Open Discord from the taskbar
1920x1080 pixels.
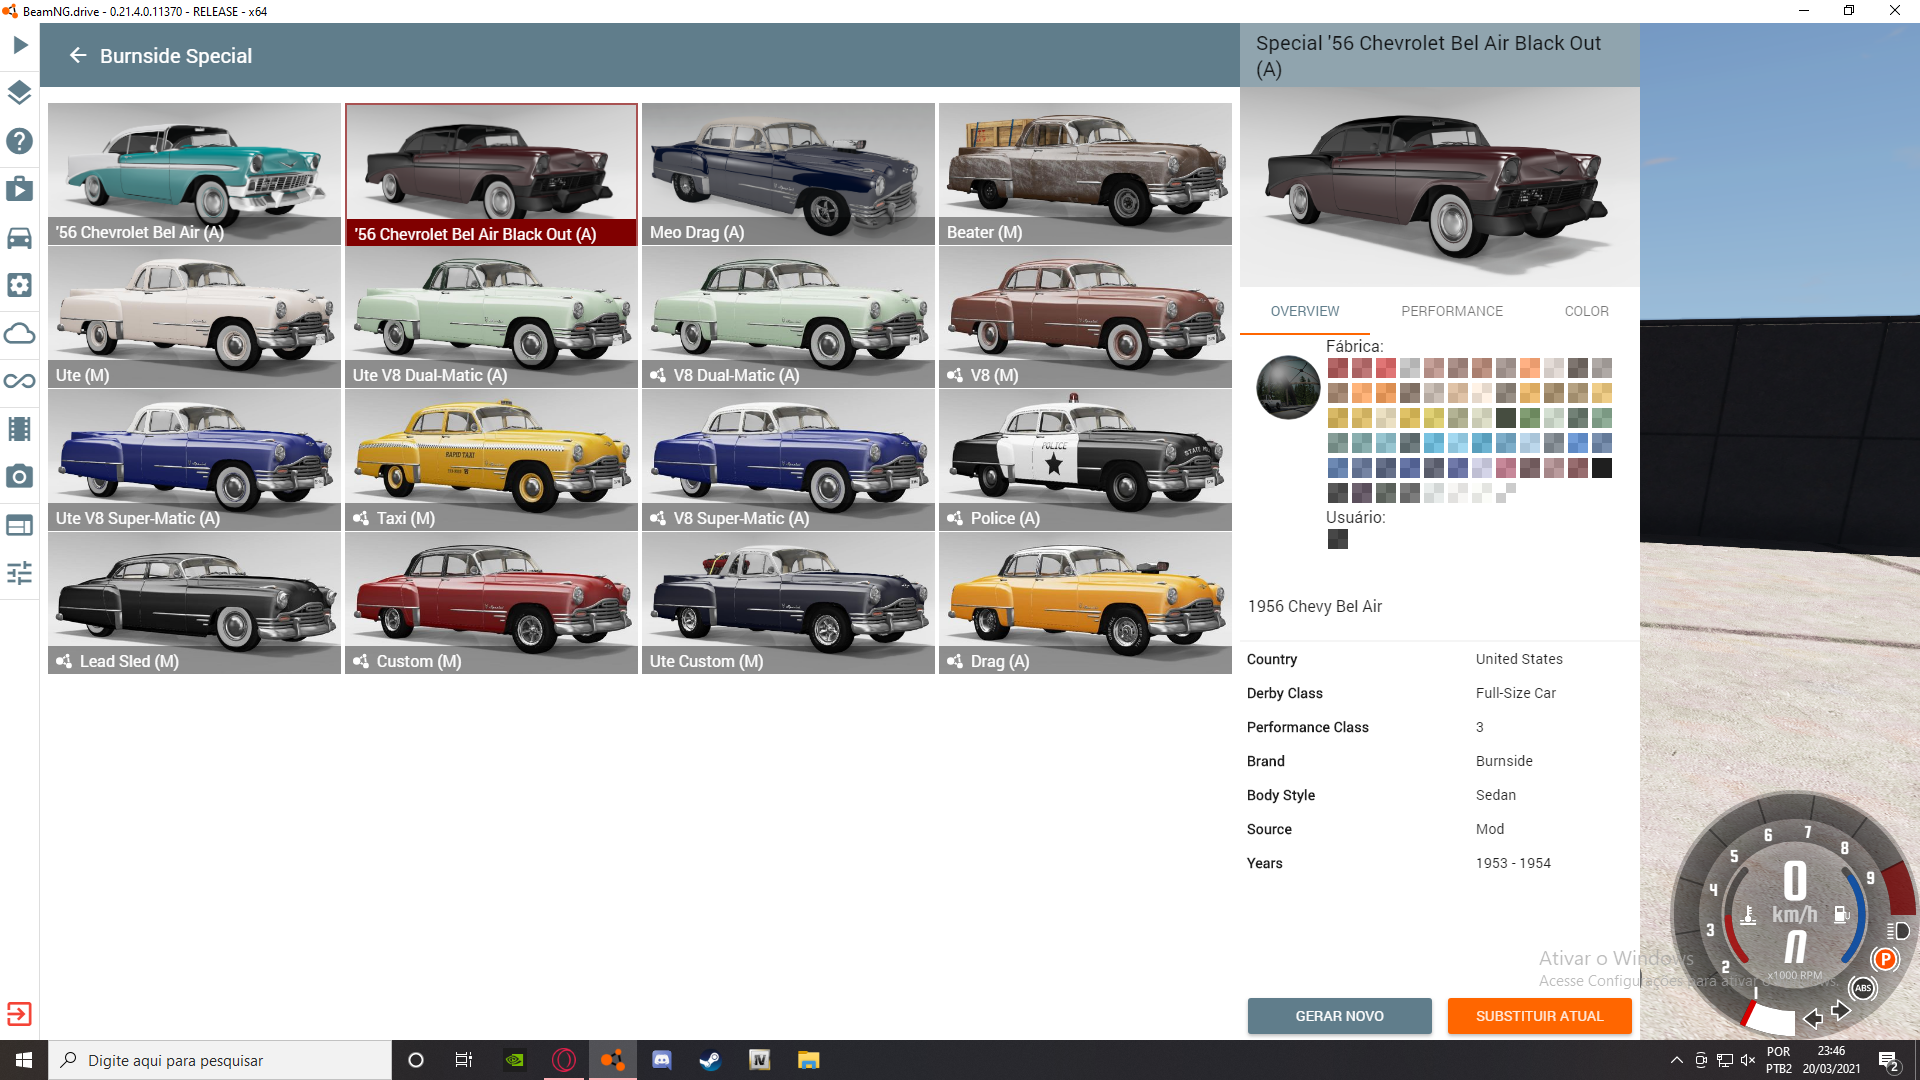[662, 1060]
